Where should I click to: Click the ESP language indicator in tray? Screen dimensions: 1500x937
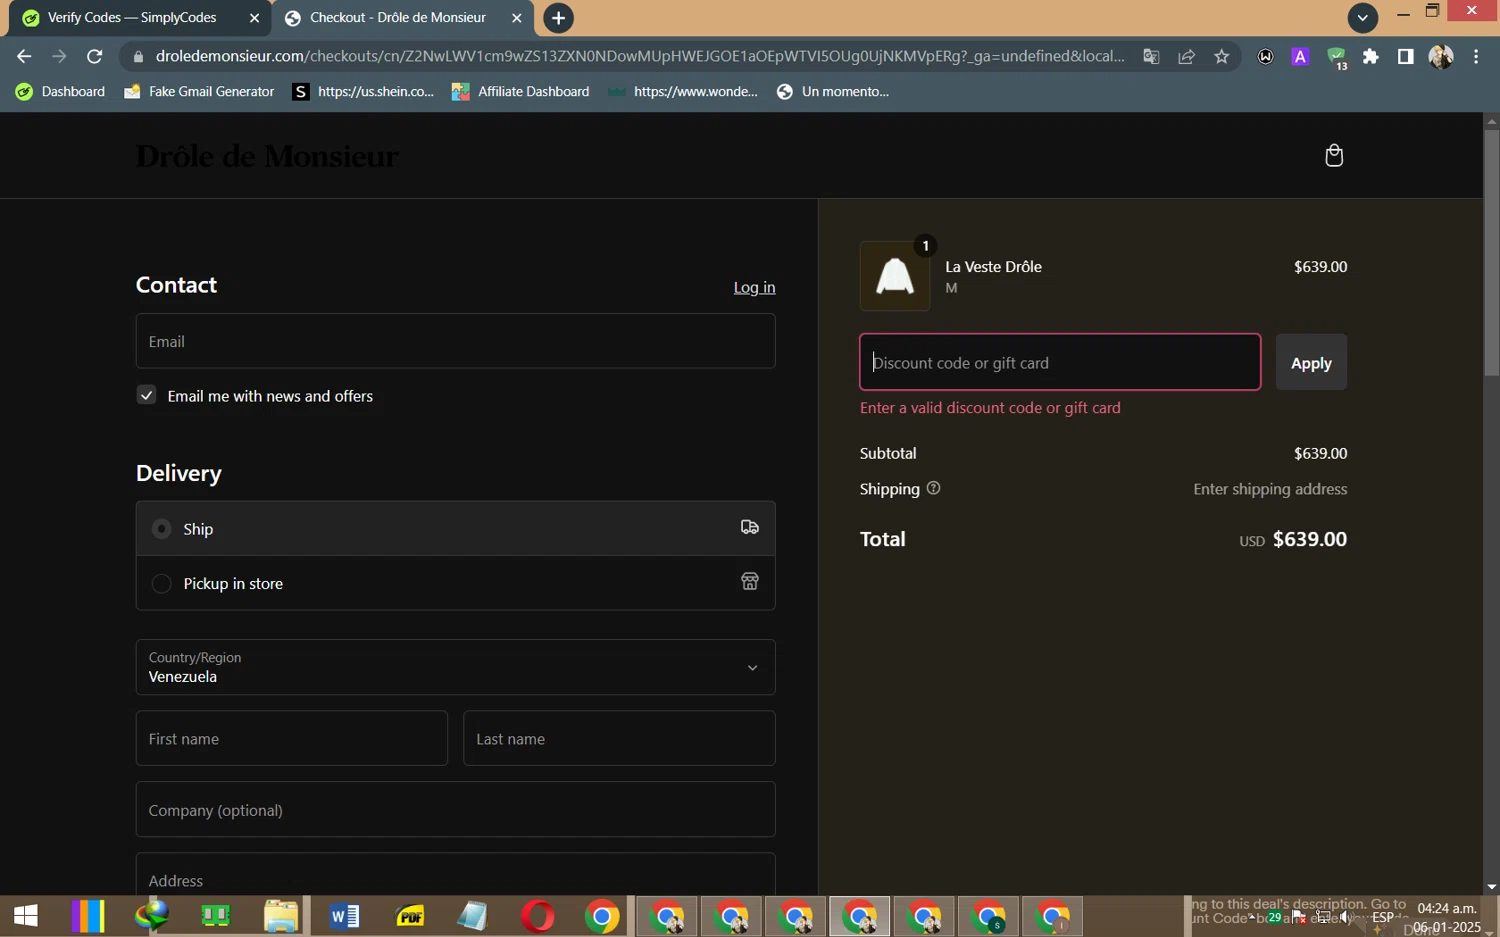[1383, 917]
